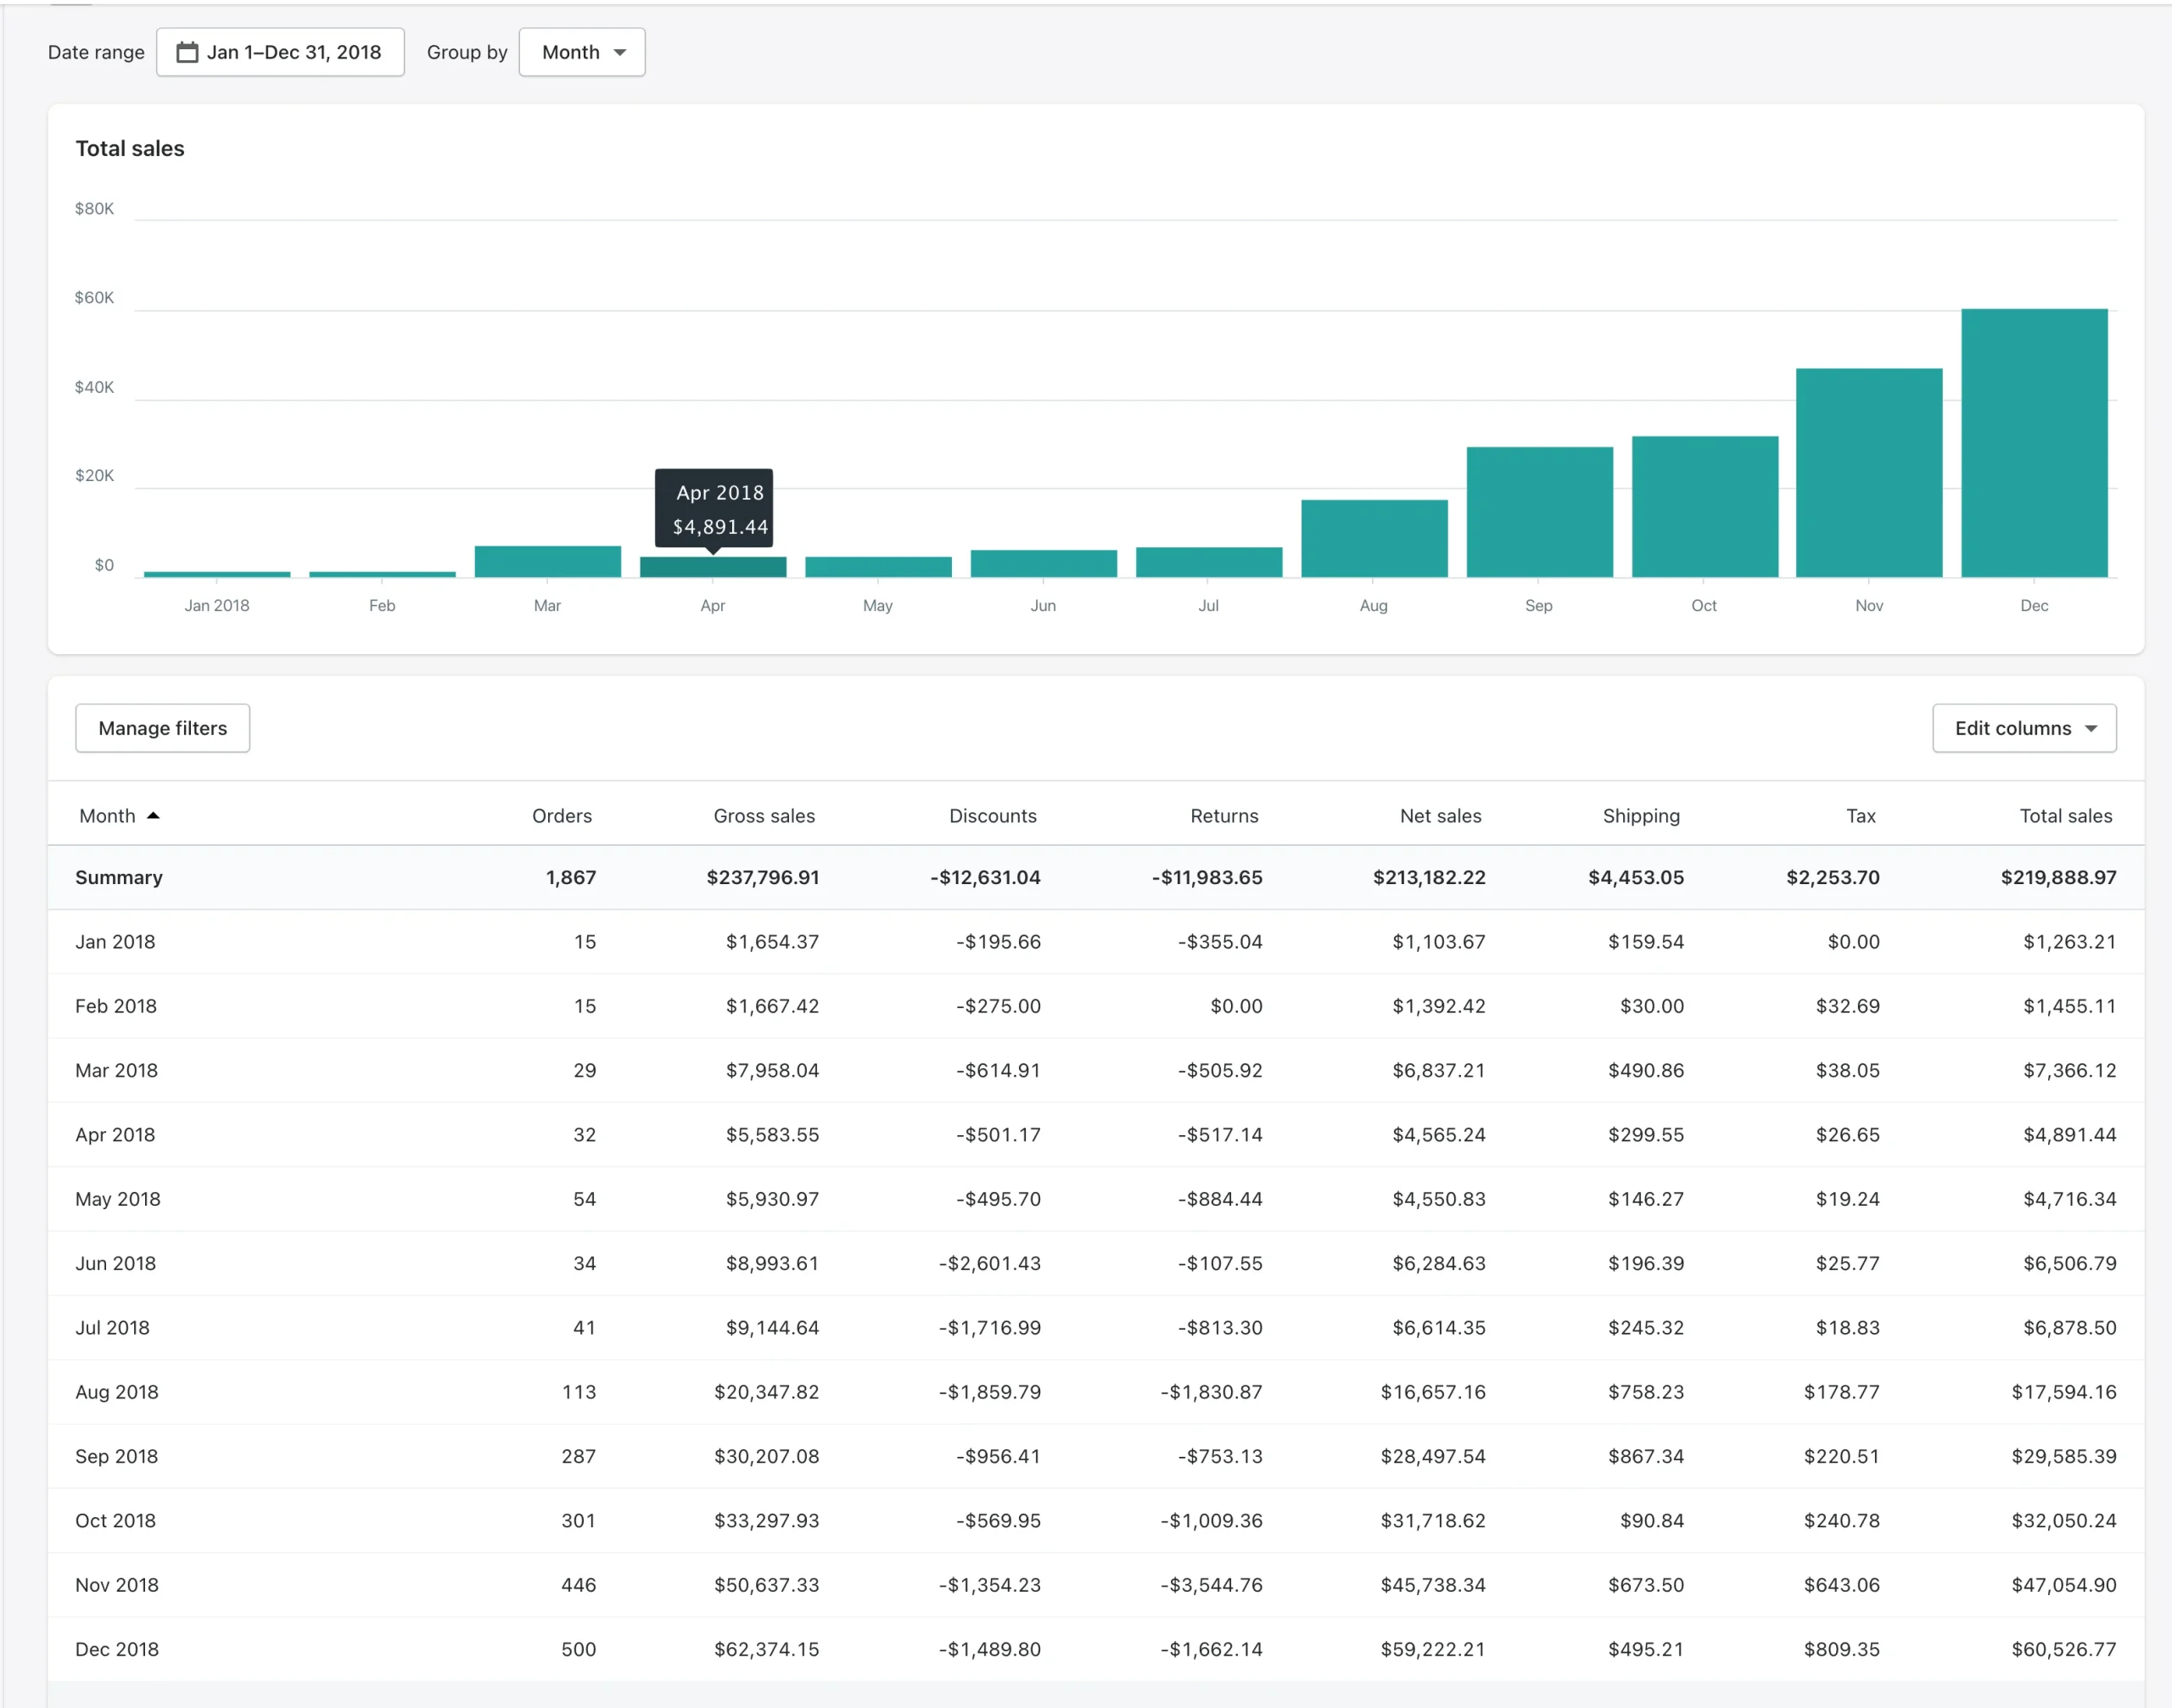Click the Oct 2018 row label
The height and width of the screenshot is (1708, 2172).
click(x=115, y=1520)
